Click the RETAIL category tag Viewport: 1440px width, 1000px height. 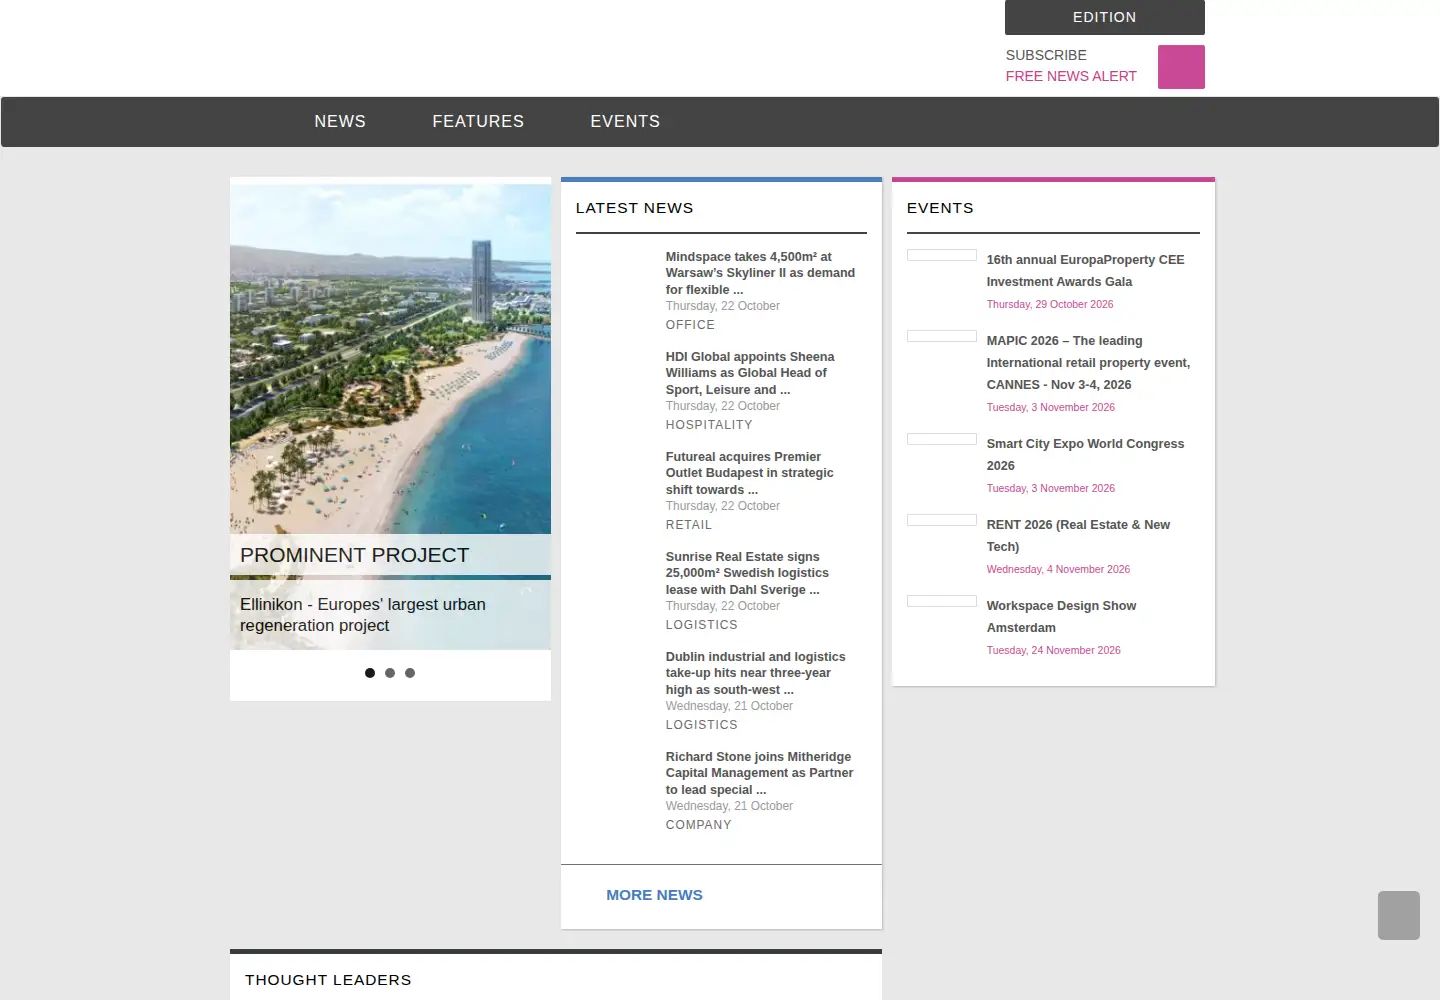(x=689, y=525)
